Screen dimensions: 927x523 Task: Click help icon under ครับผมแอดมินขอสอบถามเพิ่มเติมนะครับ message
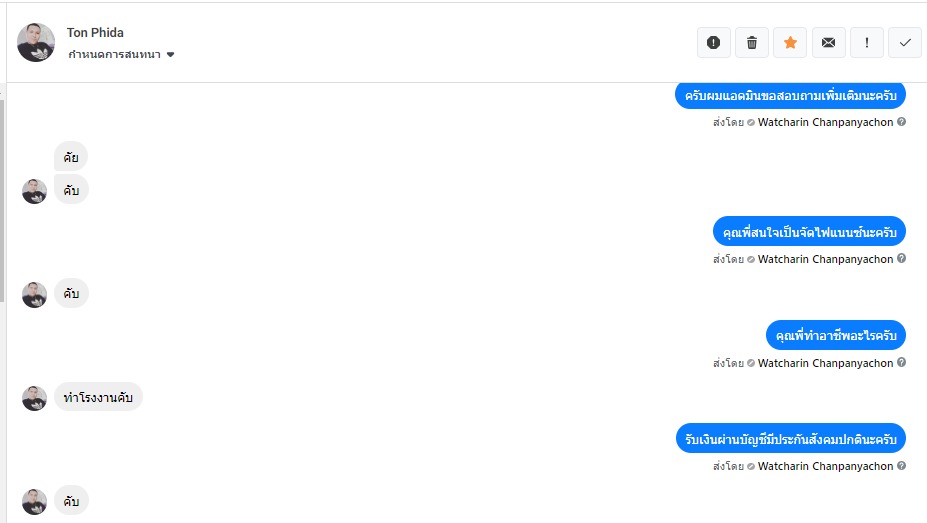(x=901, y=122)
